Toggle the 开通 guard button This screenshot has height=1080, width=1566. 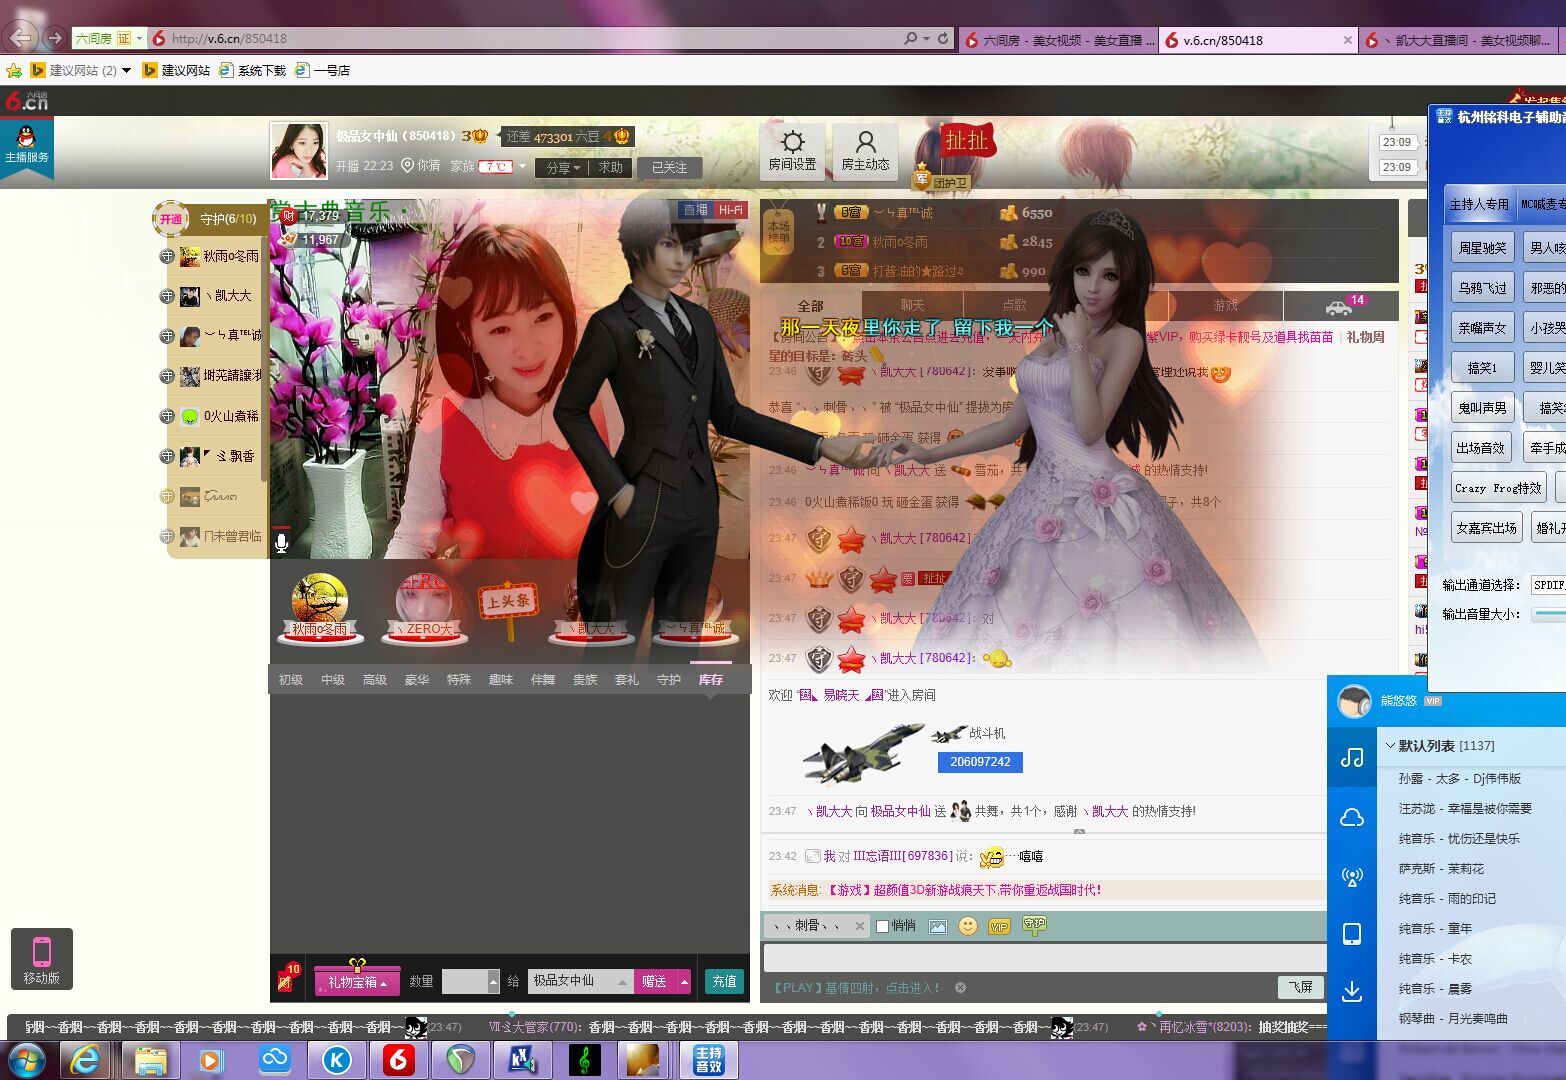click(171, 219)
